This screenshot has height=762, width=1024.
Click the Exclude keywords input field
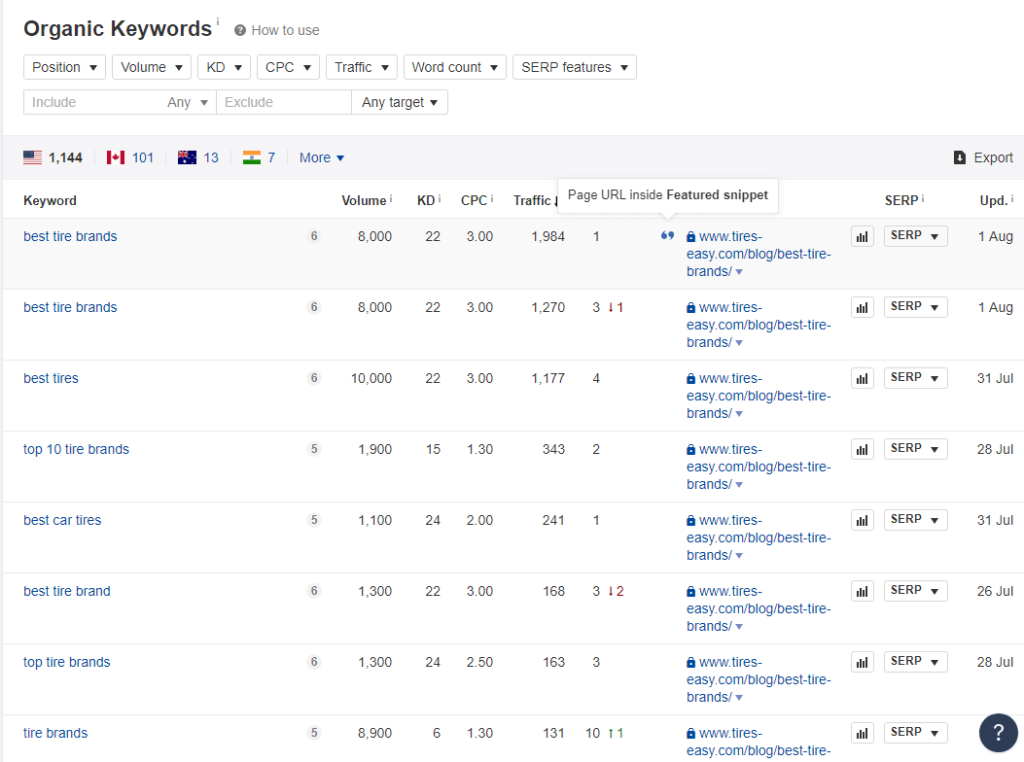tap(283, 102)
